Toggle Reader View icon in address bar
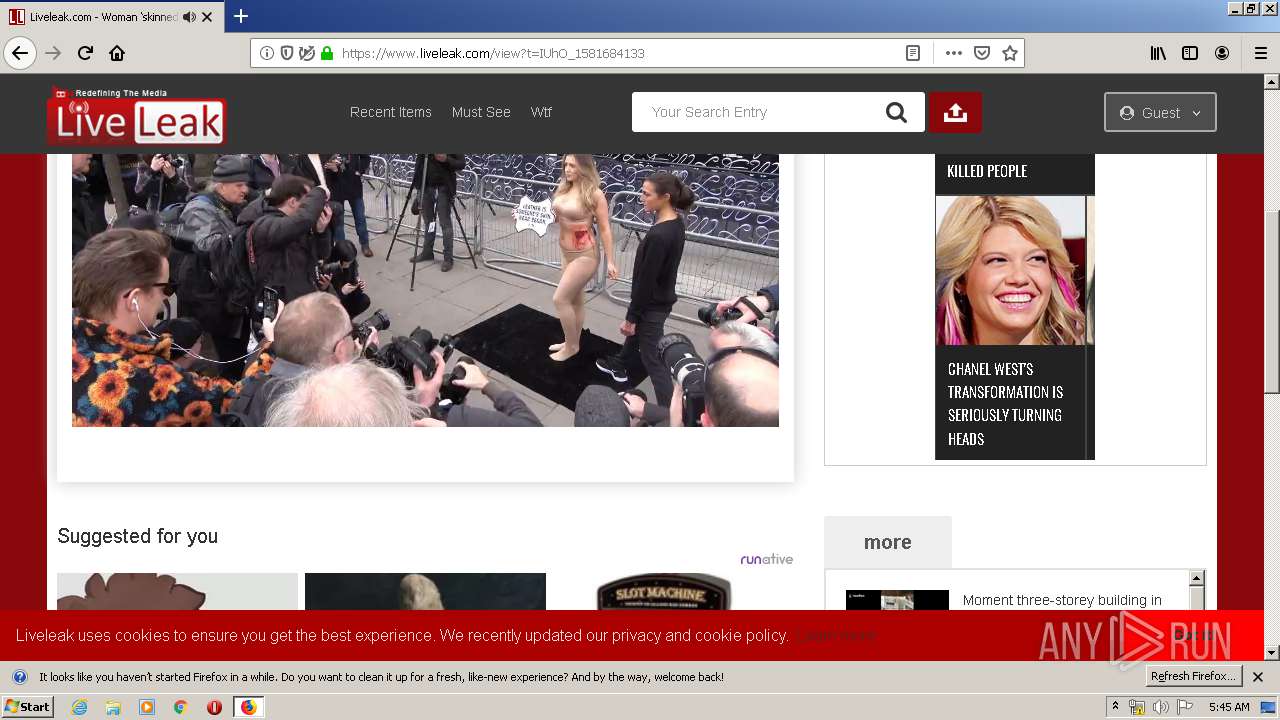The height and width of the screenshot is (720, 1280). point(912,53)
